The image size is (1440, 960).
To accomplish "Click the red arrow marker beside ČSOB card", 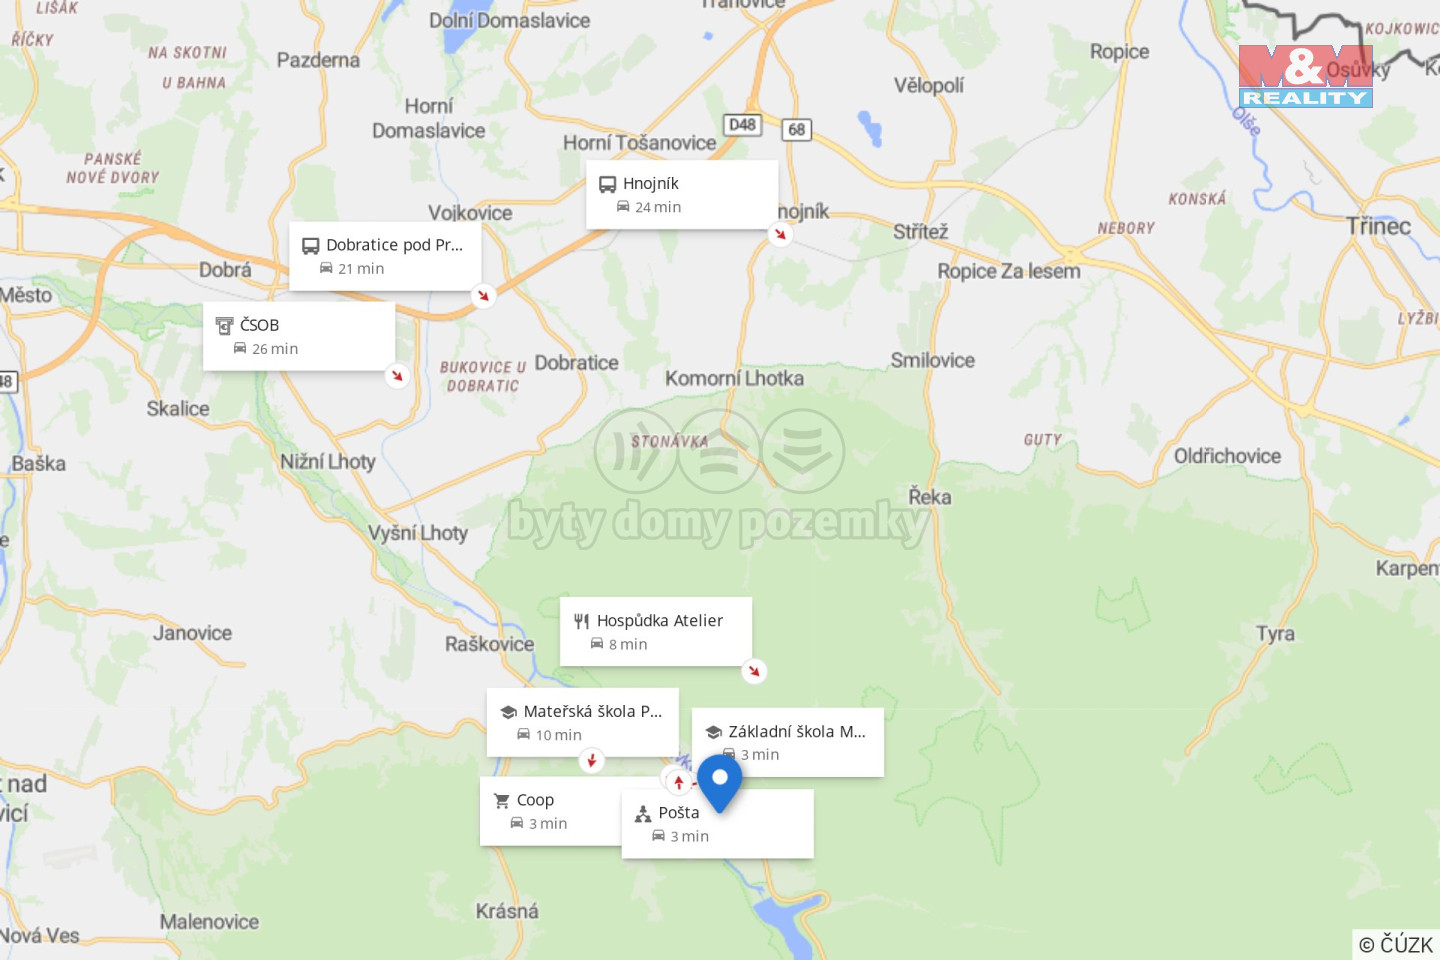I will pos(397,376).
